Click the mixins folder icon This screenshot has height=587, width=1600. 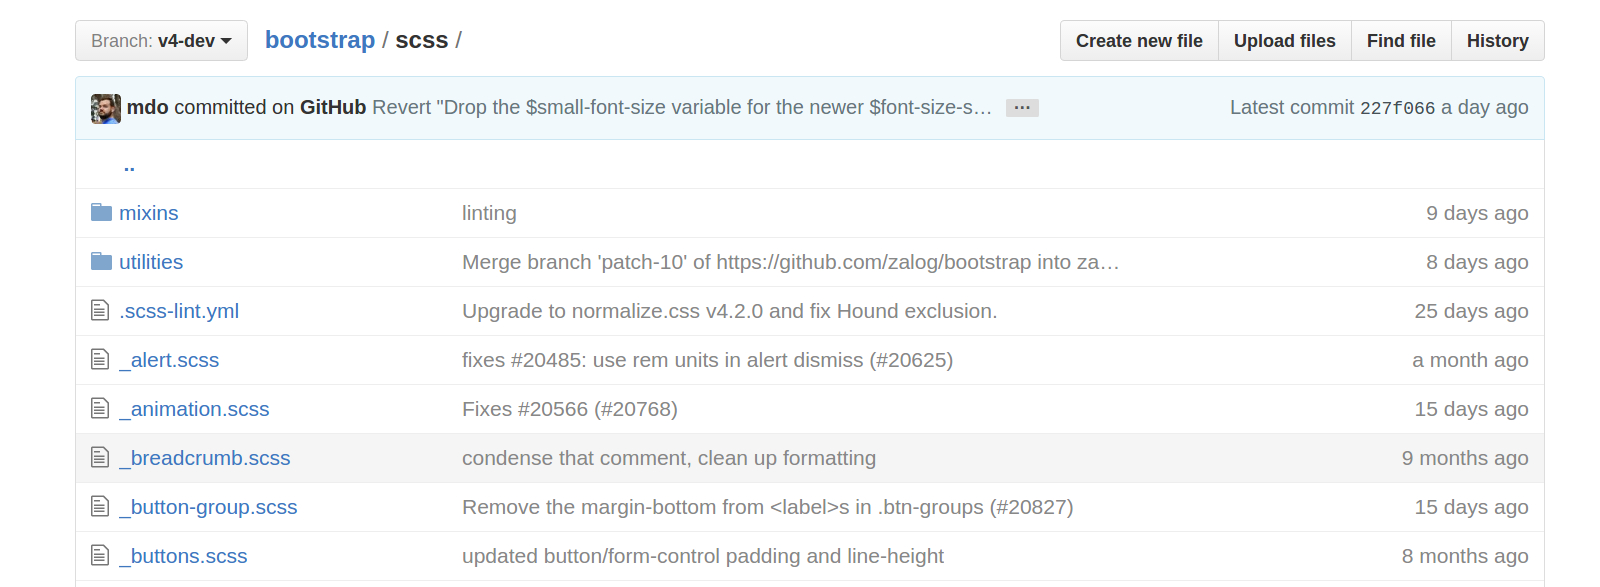pos(101,213)
